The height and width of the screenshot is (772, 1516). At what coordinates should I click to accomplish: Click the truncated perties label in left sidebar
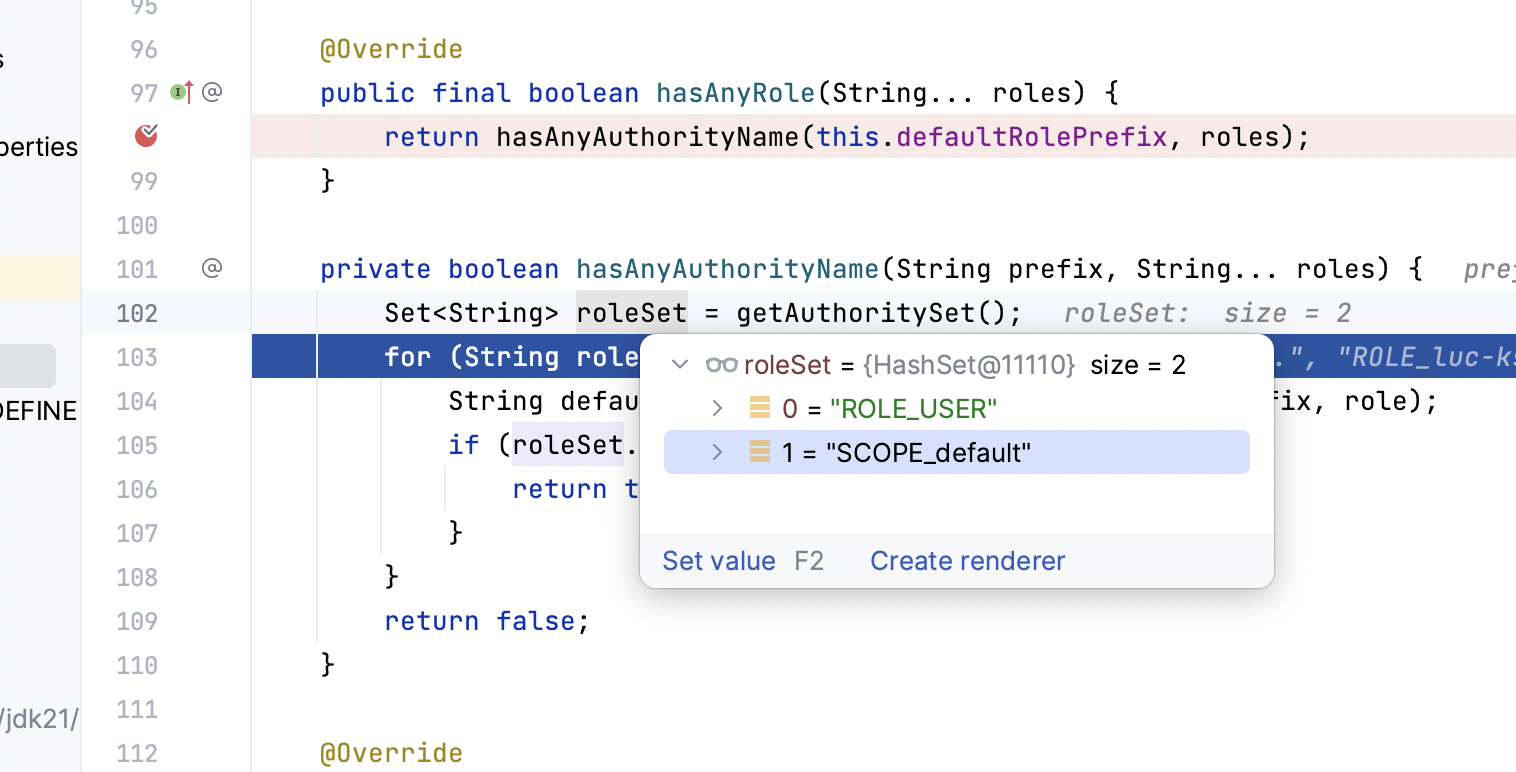point(39,146)
